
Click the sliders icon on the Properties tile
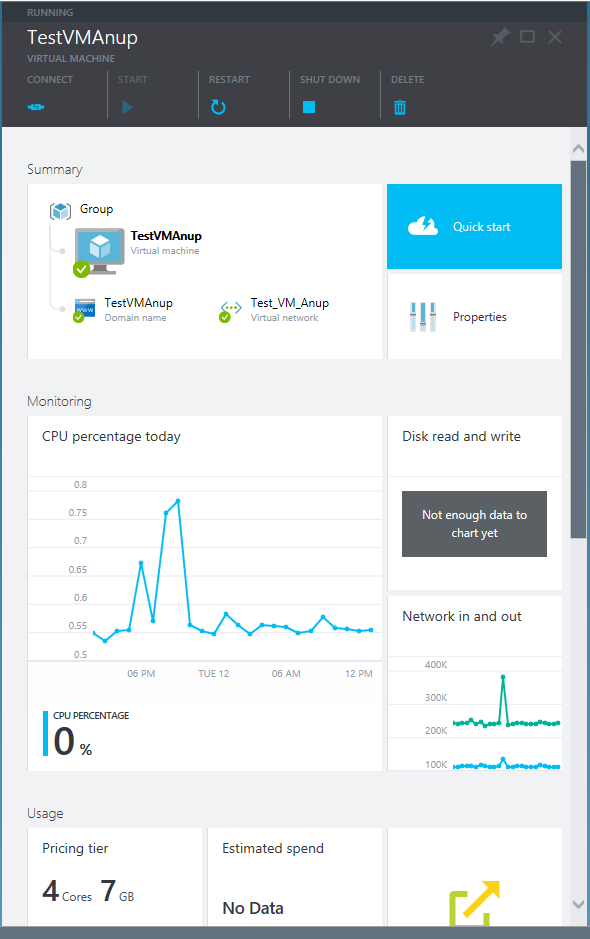422,316
